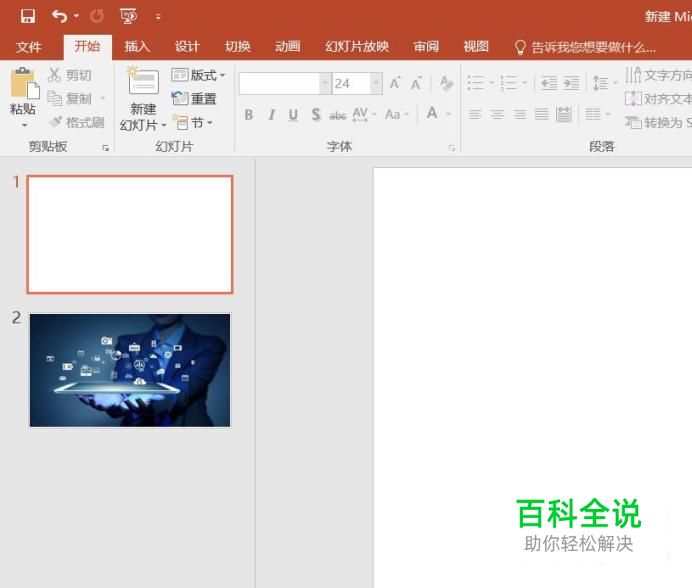
Task: Switch to the 视图 (View) tab
Action: (476, 46)
